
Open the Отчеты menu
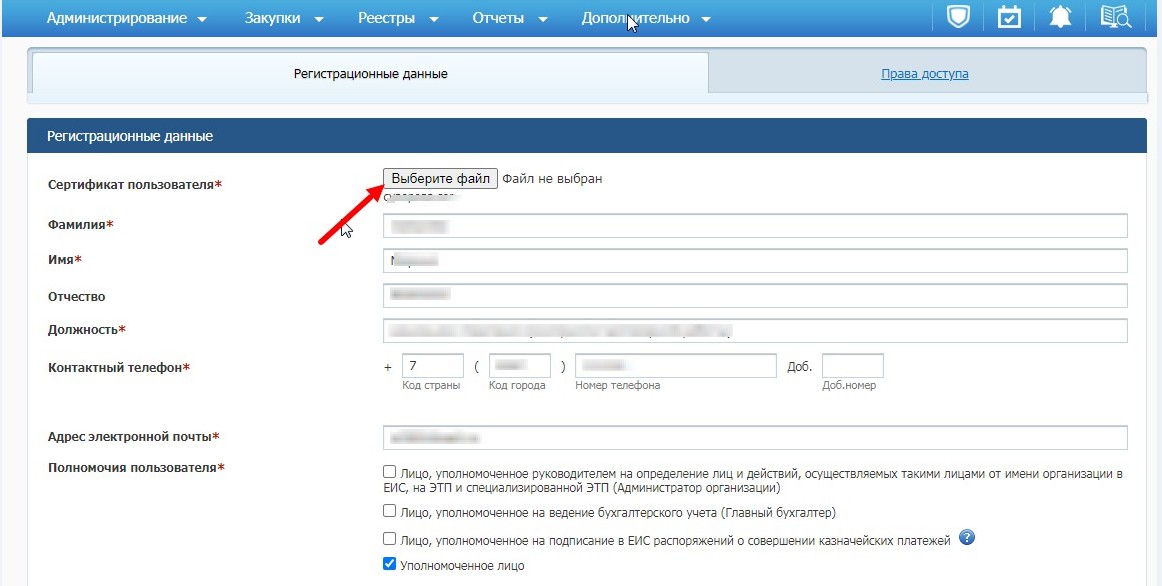click(509, 18)
